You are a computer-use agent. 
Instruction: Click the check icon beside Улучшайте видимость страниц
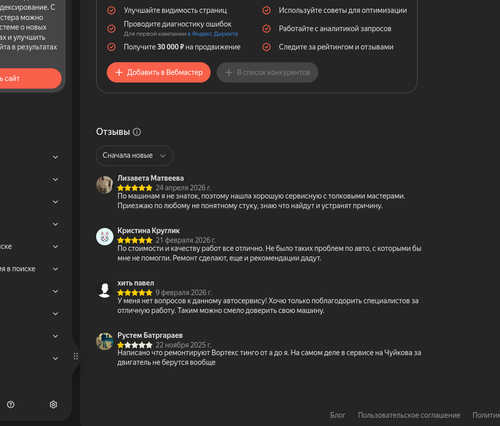click(x=111, y=10)
